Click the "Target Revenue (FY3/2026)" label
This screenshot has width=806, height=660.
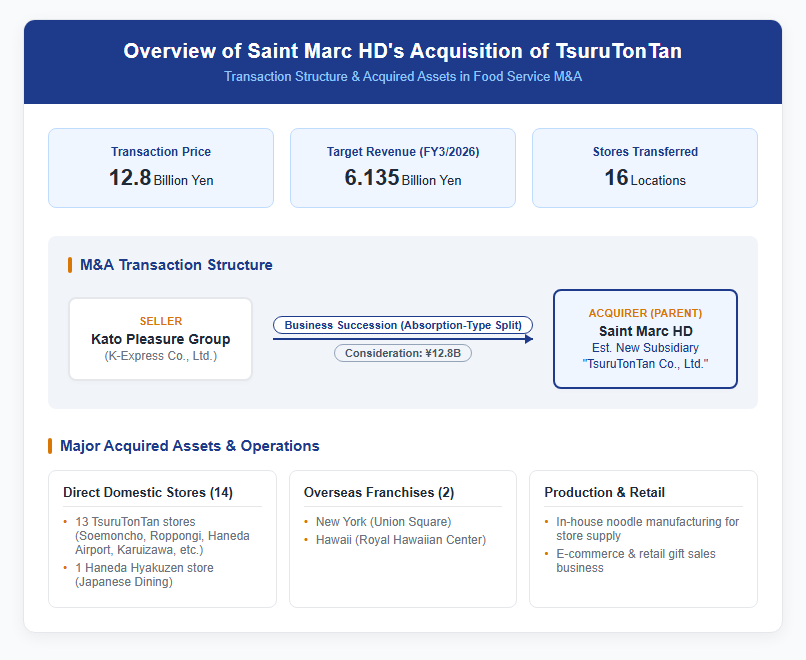coord(403,152)
